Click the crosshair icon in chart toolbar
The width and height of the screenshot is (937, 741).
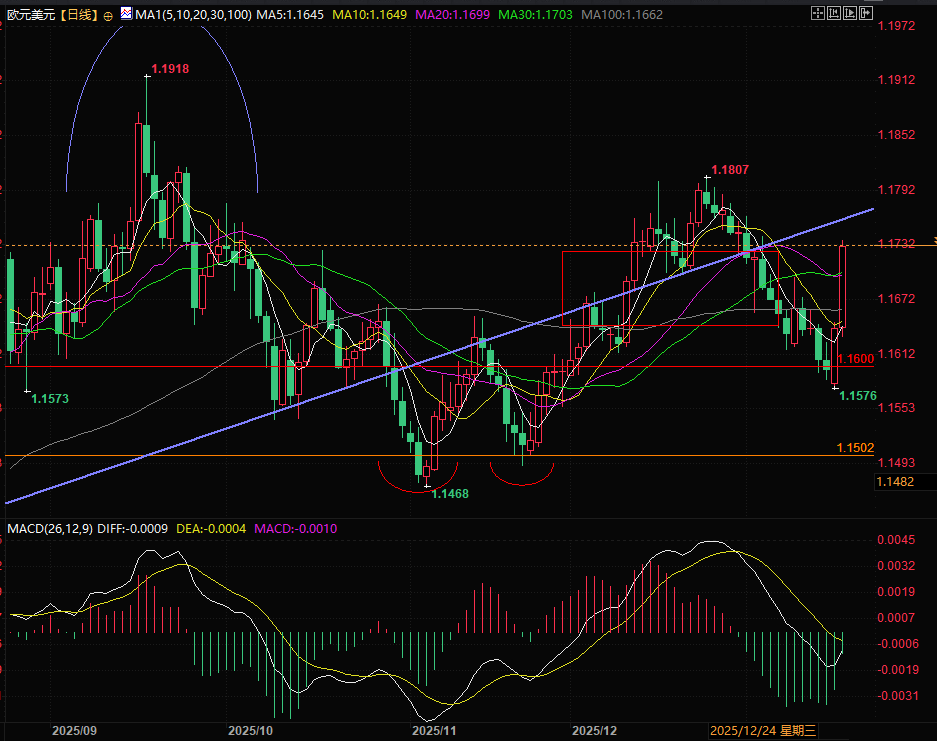(x=818, y=15)
